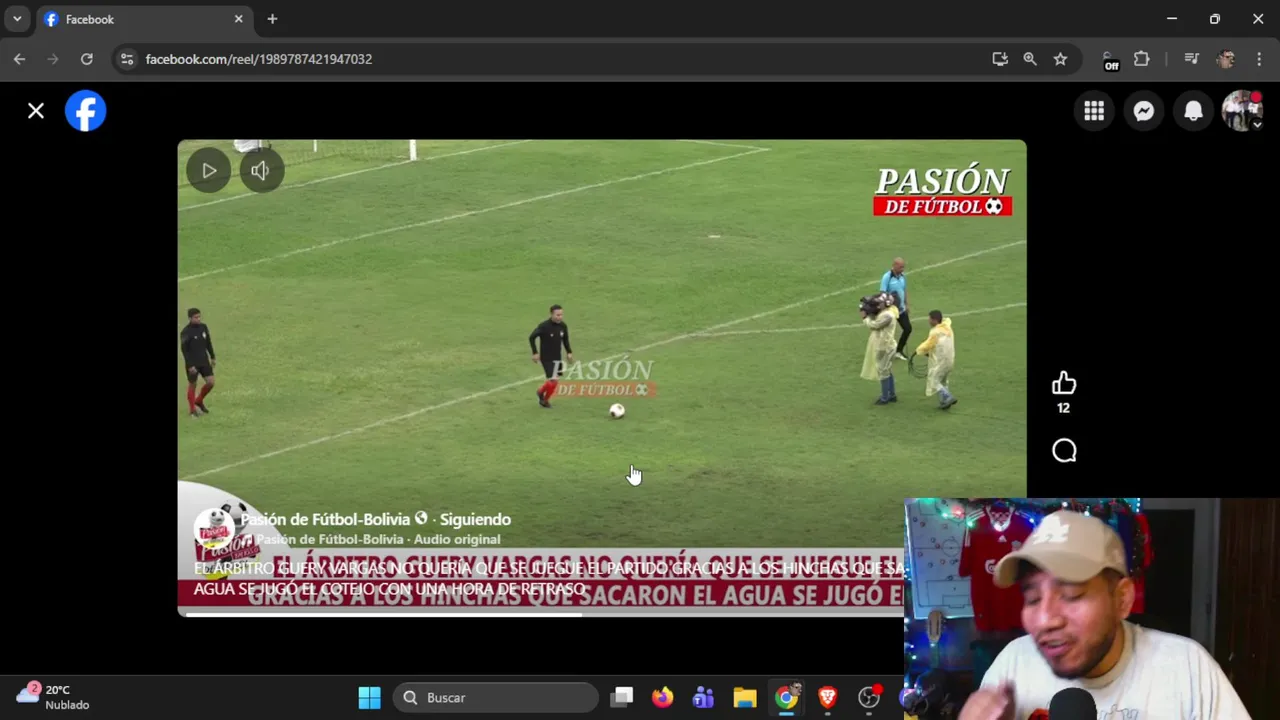Click the Buscar taskbar search box
Viewport: 1280px width, 720px height.
click(495, 698)
